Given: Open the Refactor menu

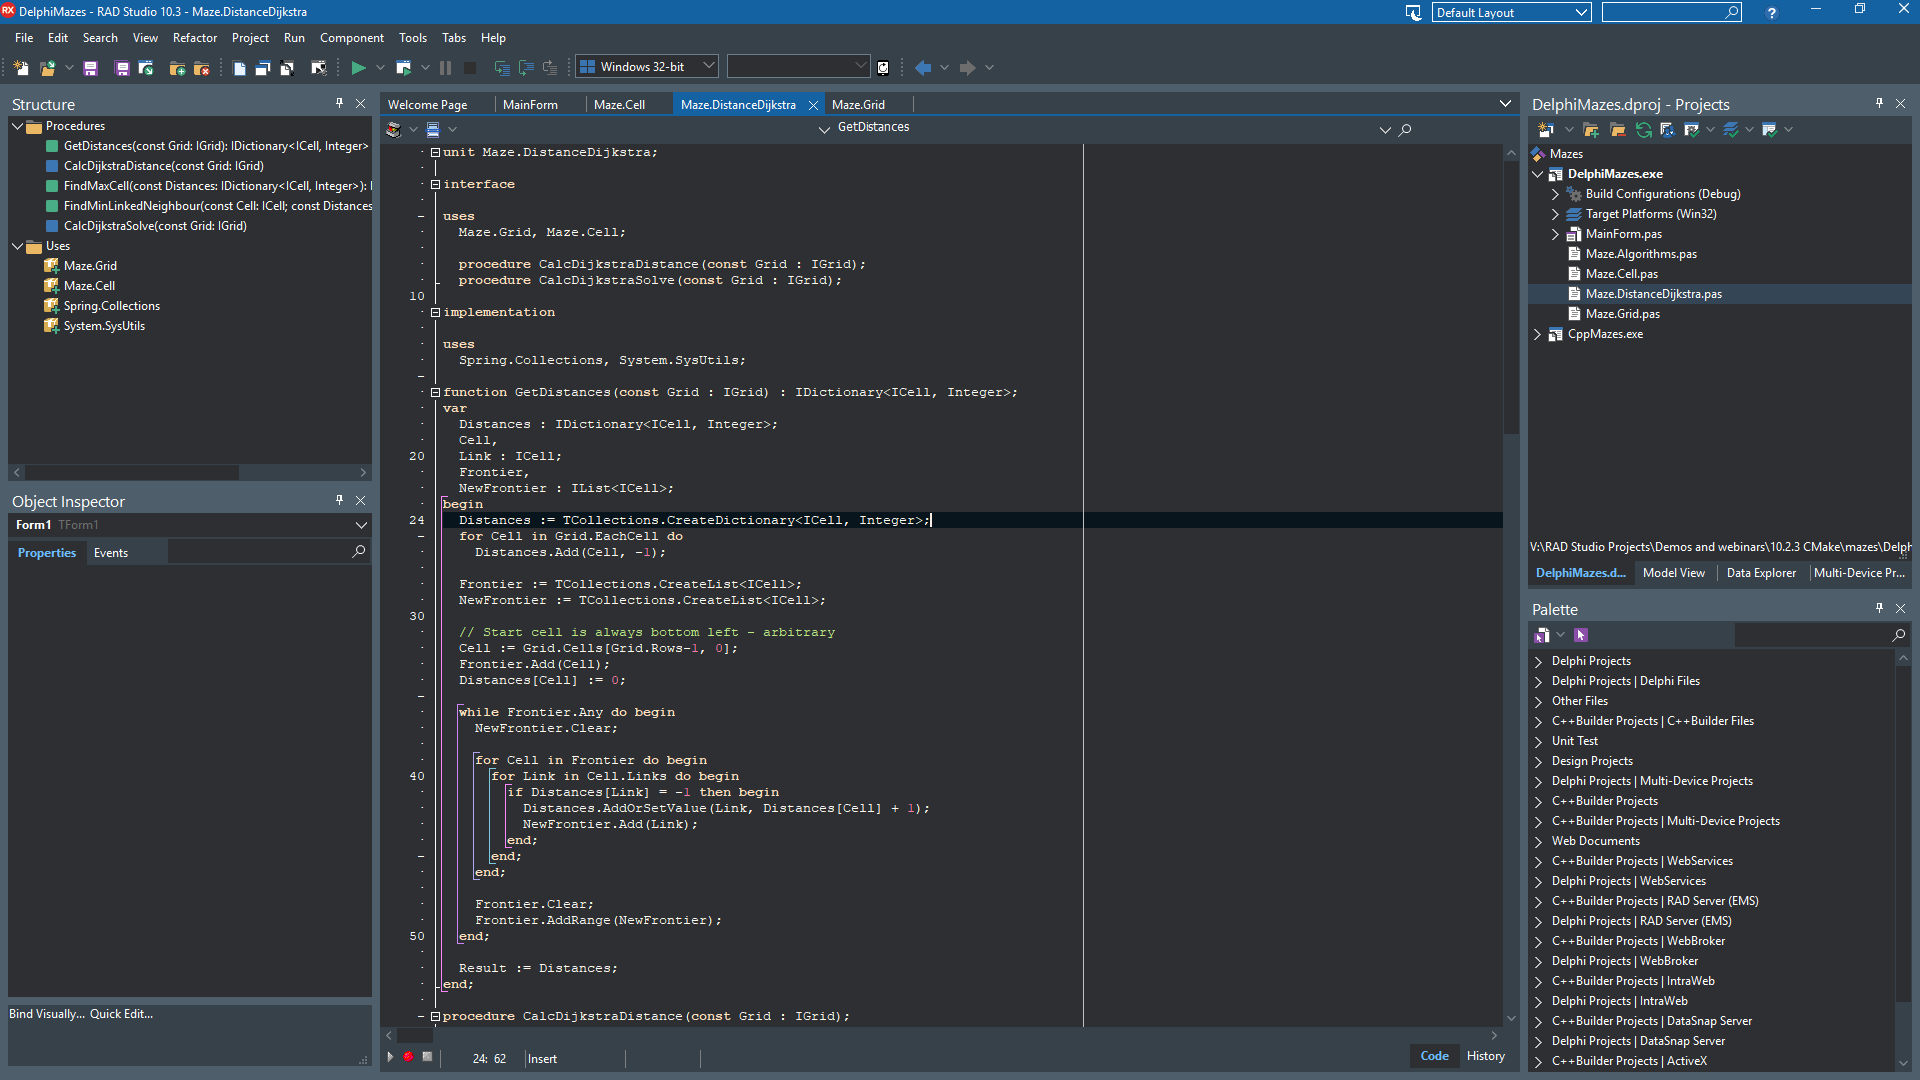Looking at the screenshot, I should pos(195,38).
